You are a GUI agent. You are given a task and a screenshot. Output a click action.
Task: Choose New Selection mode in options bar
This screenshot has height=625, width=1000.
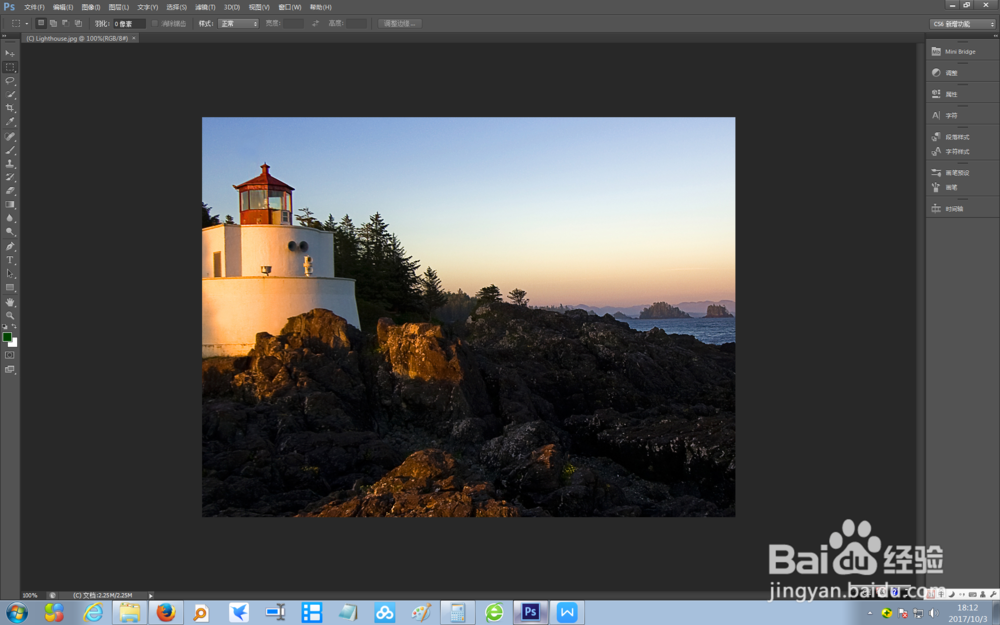pos(41,23)
